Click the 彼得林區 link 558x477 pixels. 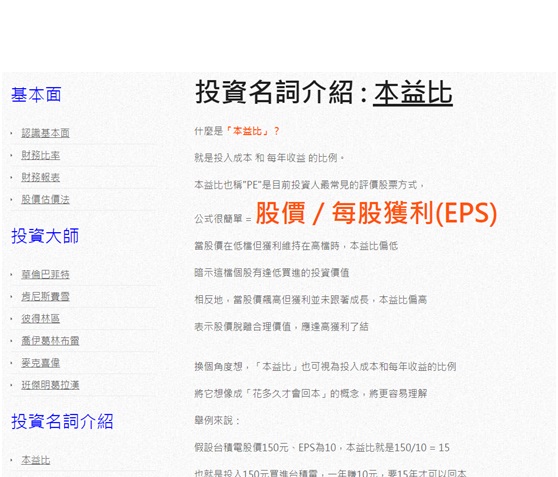click(x=41, y=319)
